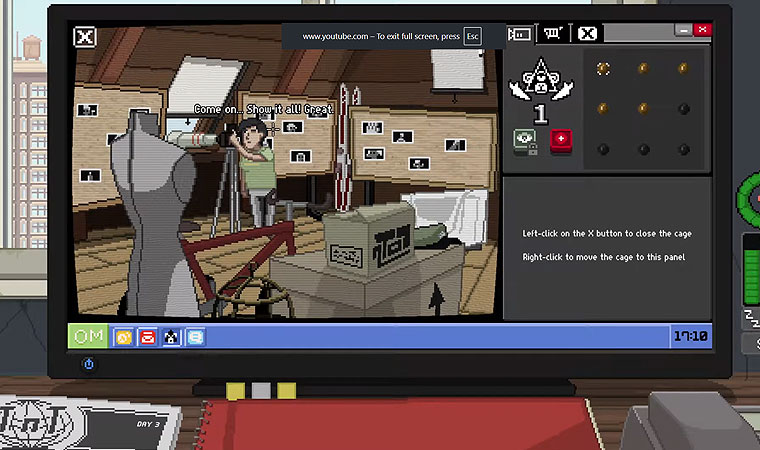The image size is (760, 450).
Task: Click the 'Come on... Show it all! Great.' subtitle
Action: [264, 110]
